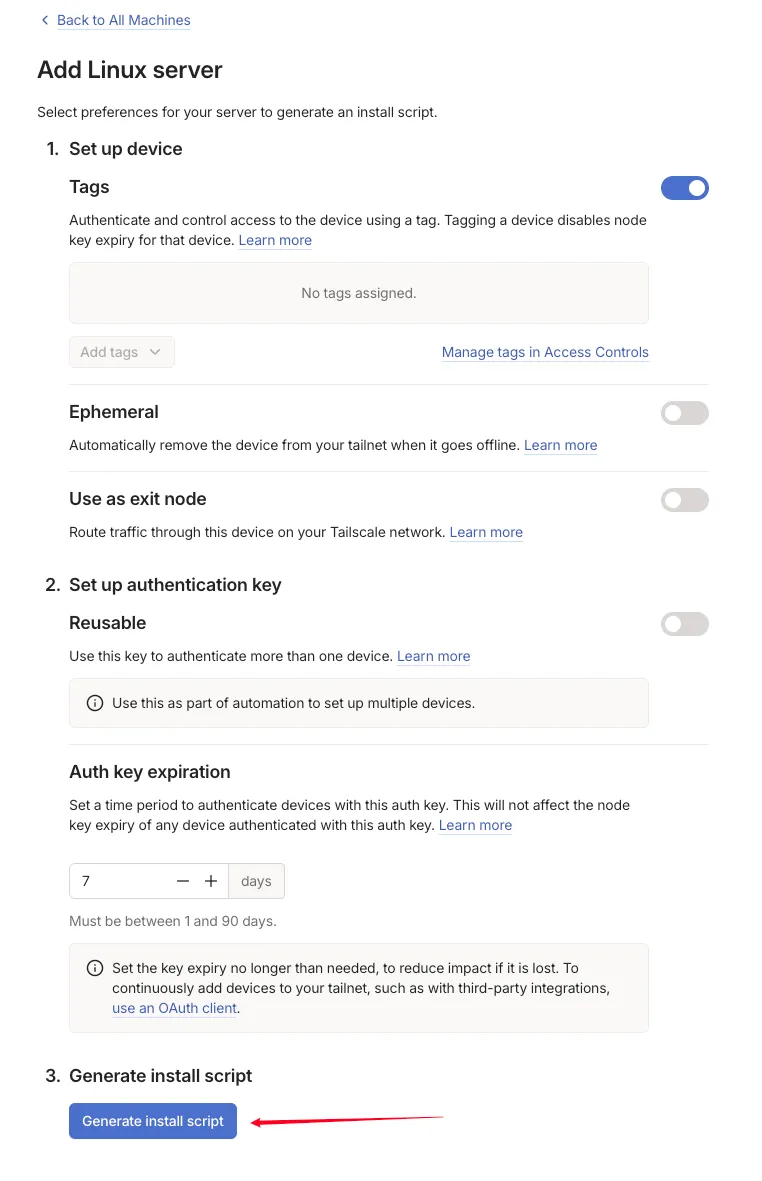Viewport: 762px width, 1181px height.
Task: Click the expiration days input field
Action: click(x=120, y=881)
